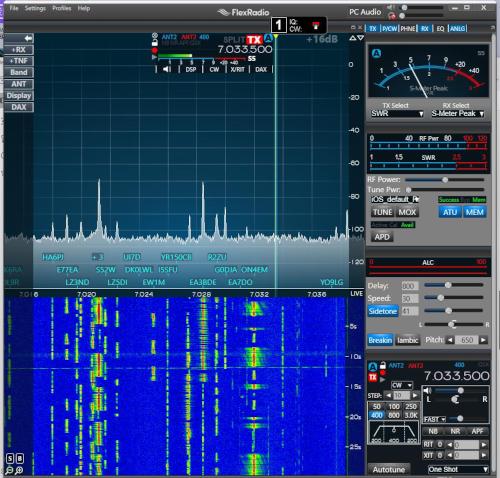Click the B band zoom icon
This screenshot has height=478, width=500.
tap(20, 459)
